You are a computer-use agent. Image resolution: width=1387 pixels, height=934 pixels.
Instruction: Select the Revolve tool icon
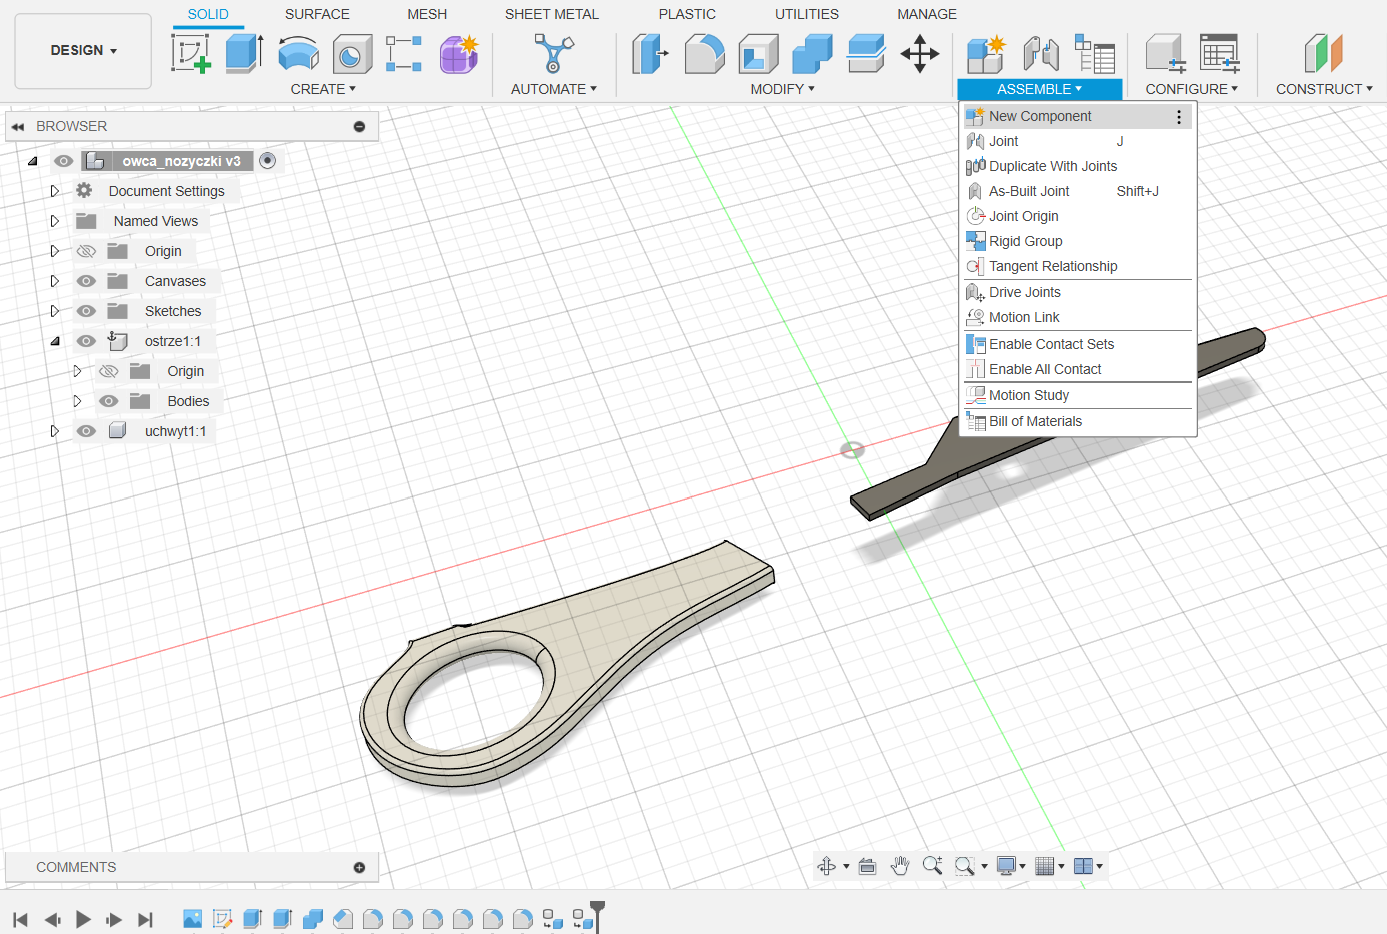298,54
